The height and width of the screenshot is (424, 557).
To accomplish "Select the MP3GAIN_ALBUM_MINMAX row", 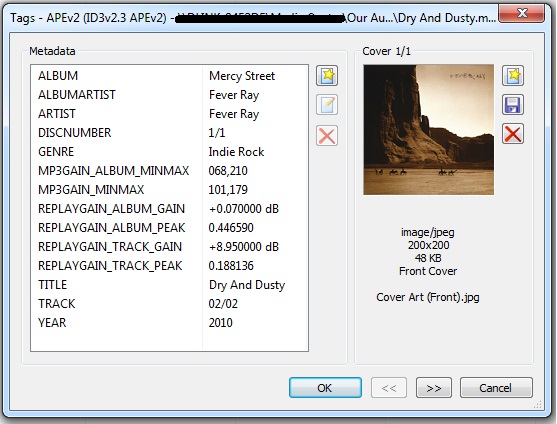I will click(x=169, y=171).
